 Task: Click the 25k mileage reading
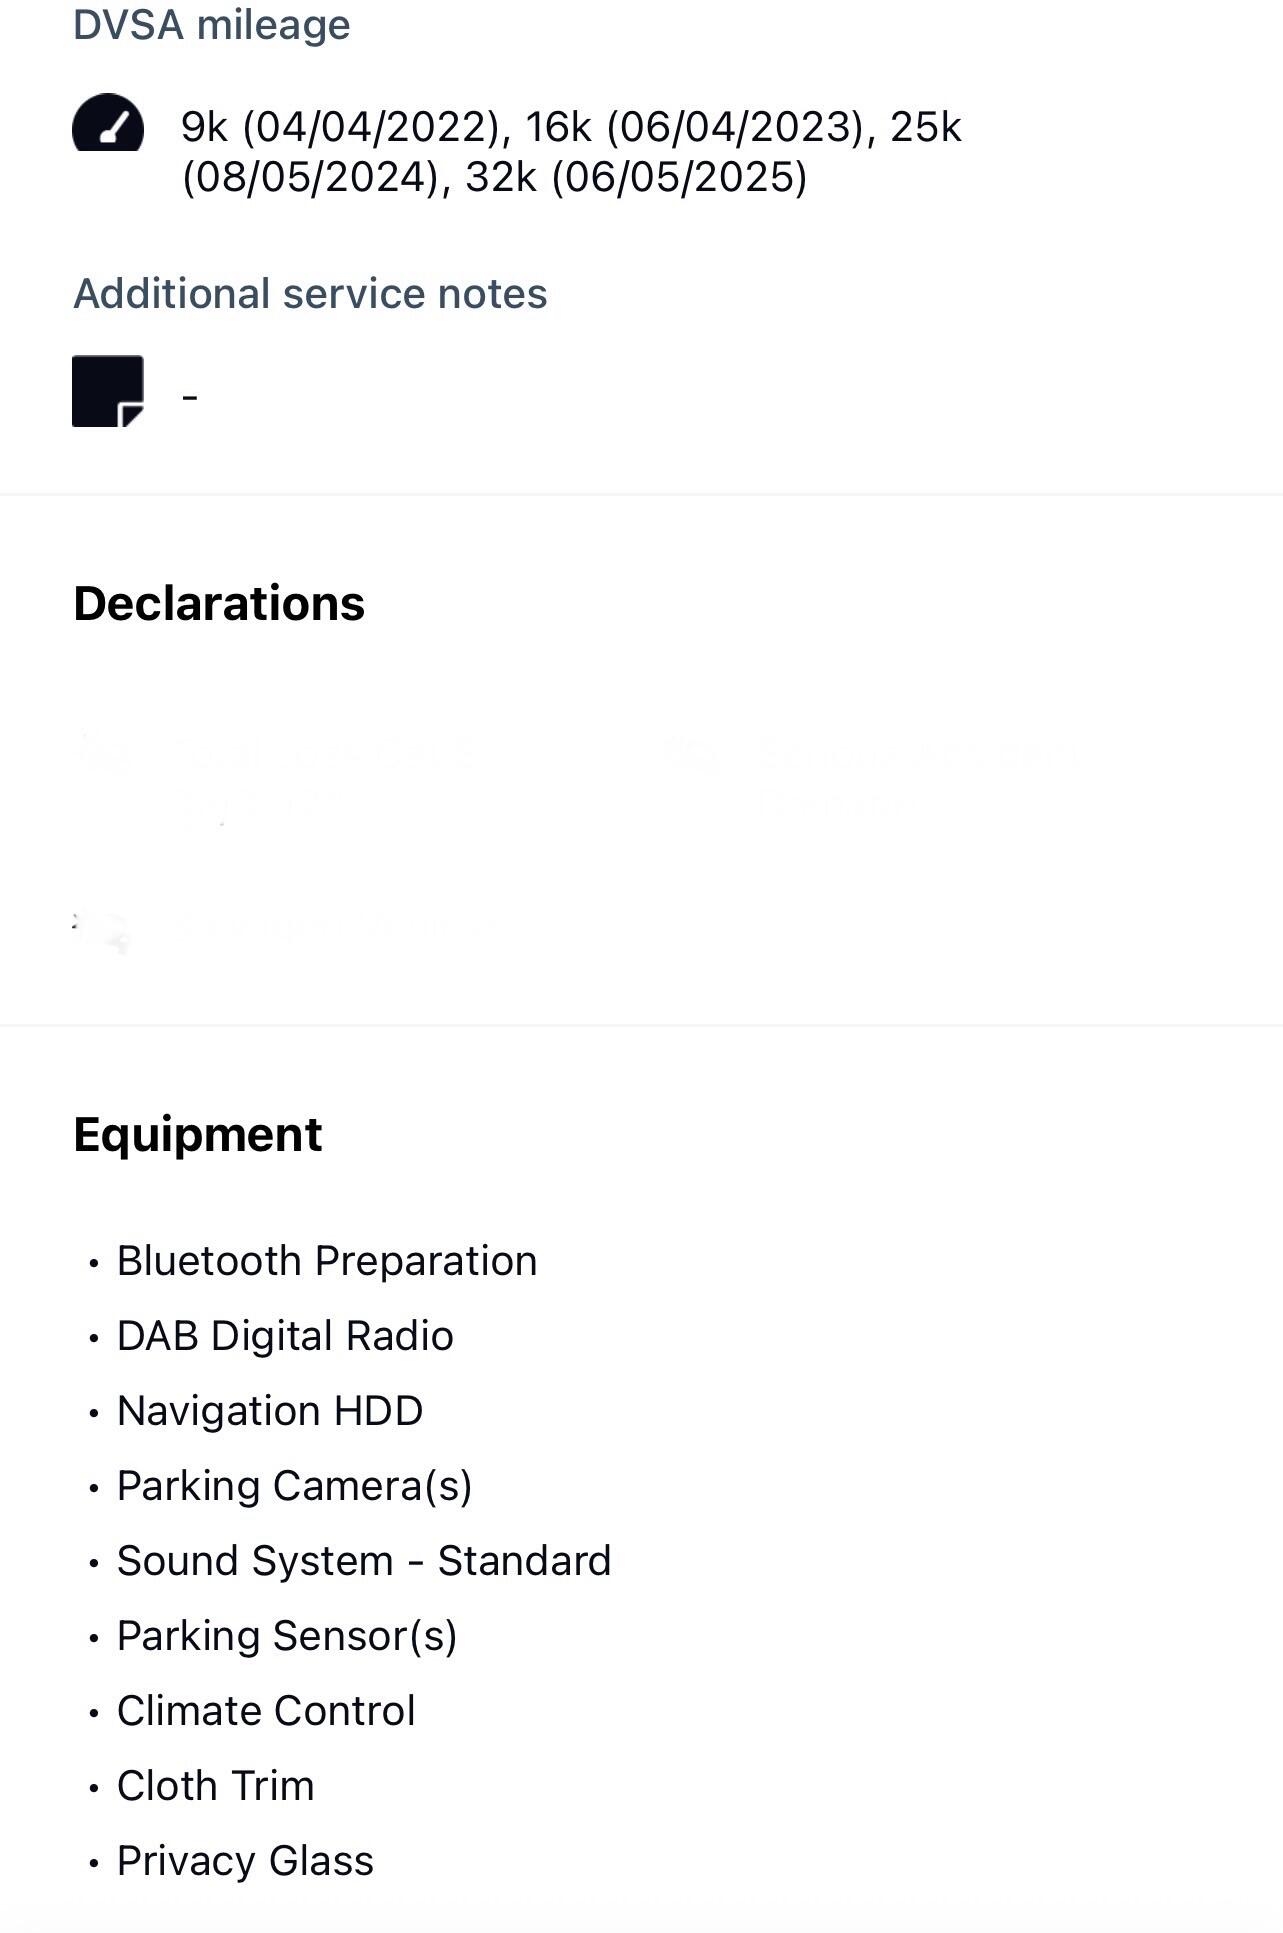tap(925, 127)
